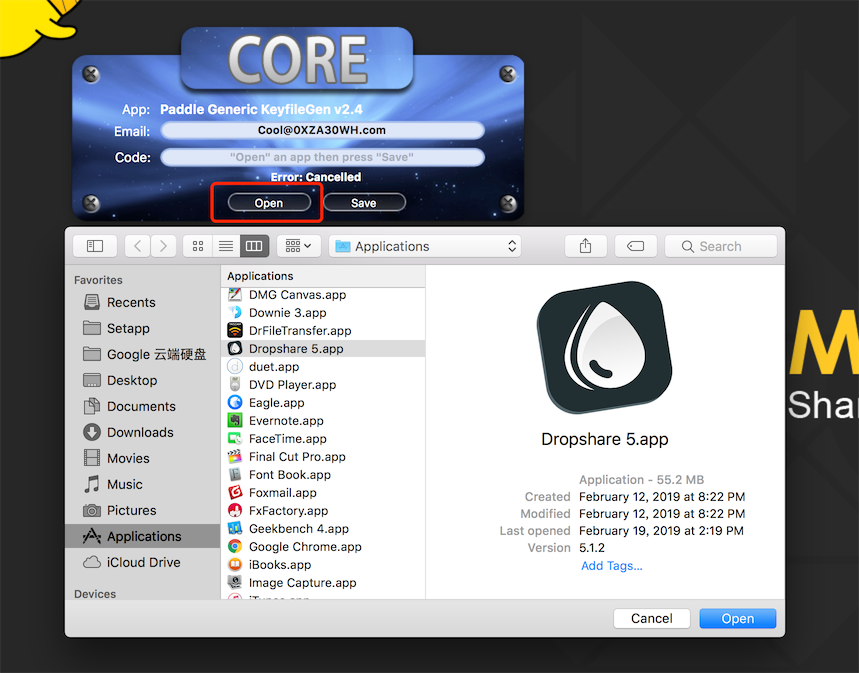Open Documents in the sidebar

tap(142, 406)
